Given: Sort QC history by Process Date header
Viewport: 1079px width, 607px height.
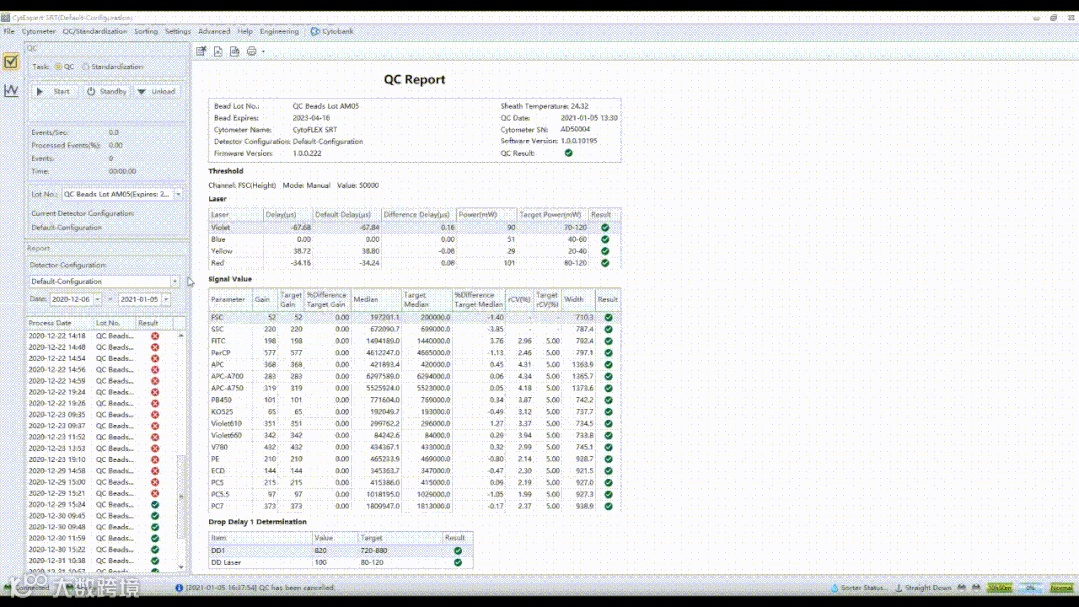Looking at the screenshot, I should 59,323.
